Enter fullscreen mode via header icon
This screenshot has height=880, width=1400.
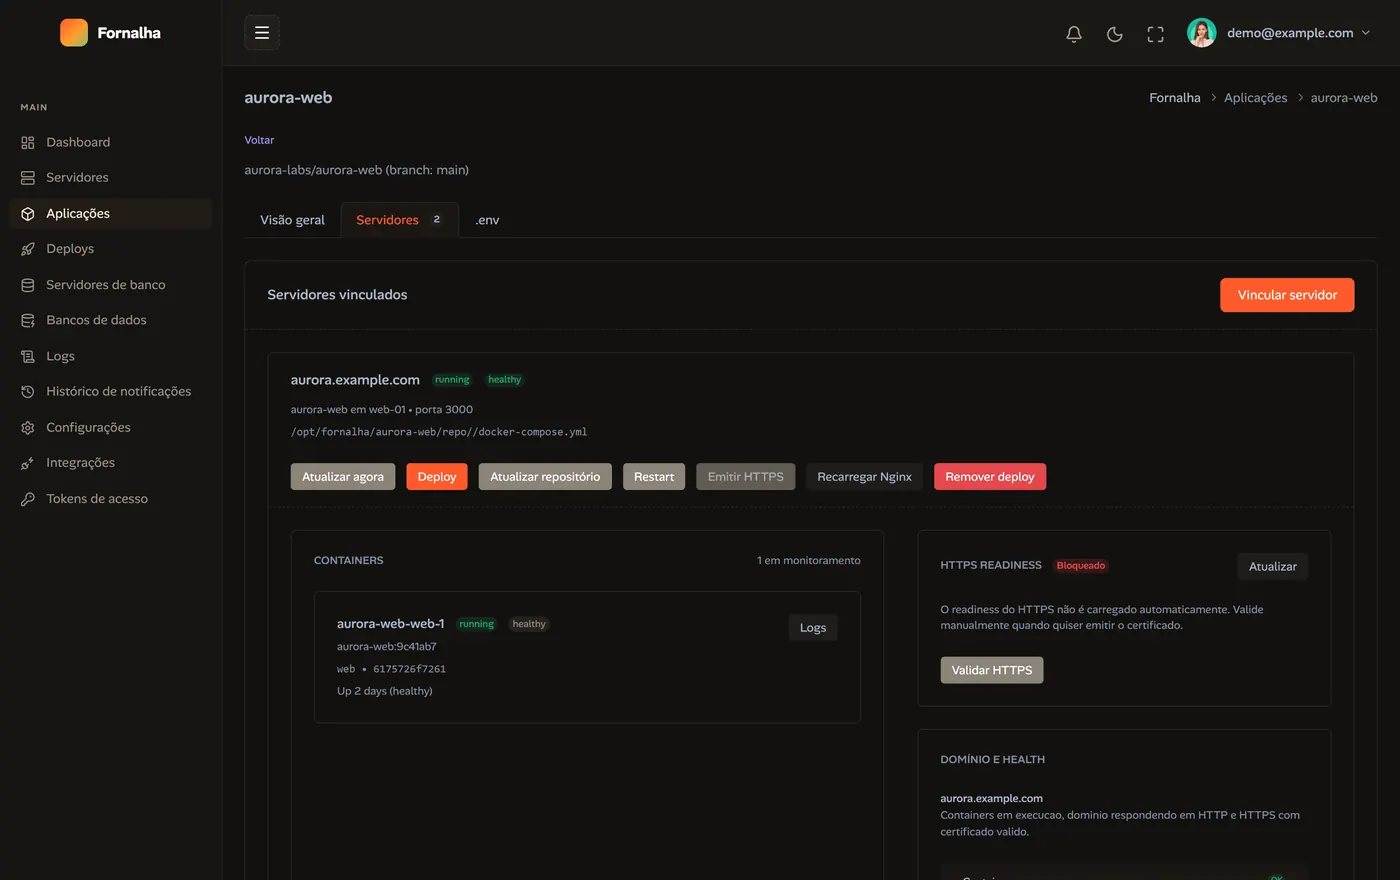pyautogui.click(x=1156, y=34)
